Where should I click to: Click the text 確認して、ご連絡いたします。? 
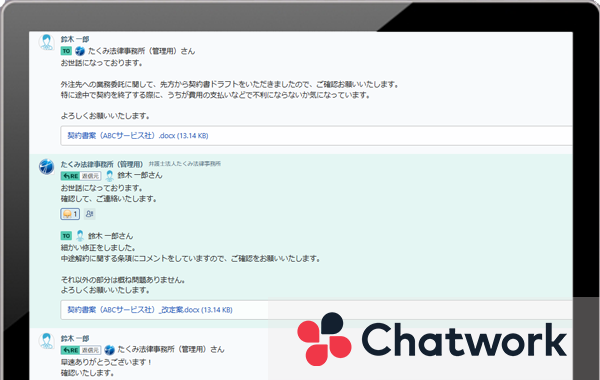point(109,199)
